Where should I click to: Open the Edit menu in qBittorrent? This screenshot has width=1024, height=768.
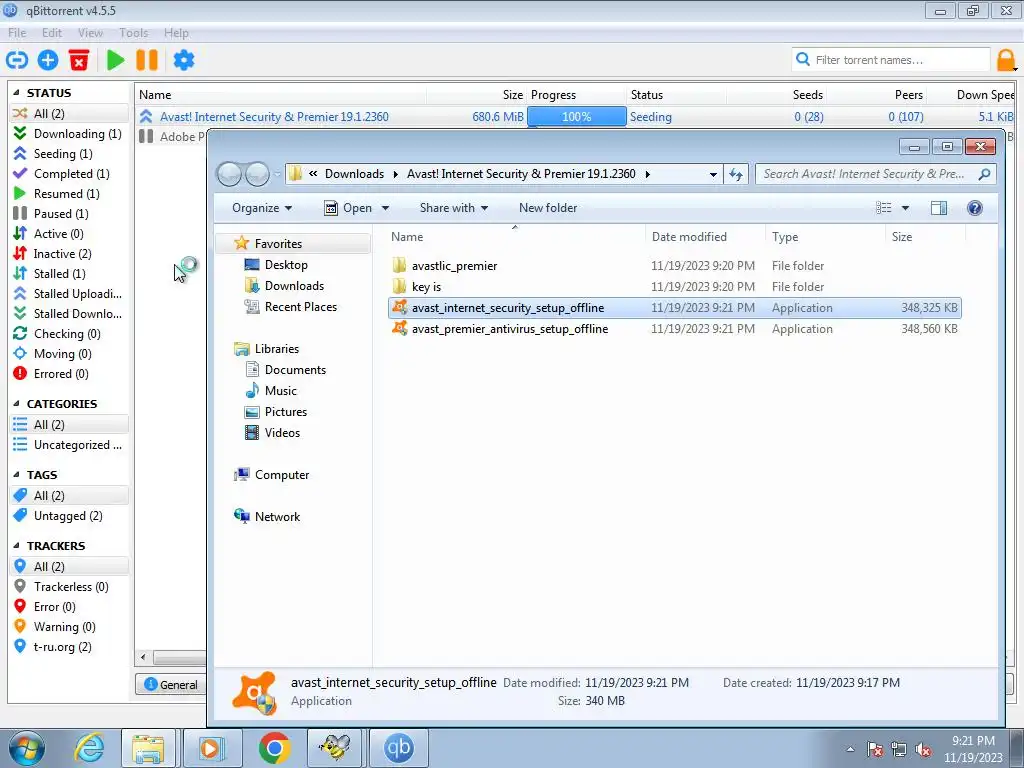[x=52, y=33]
